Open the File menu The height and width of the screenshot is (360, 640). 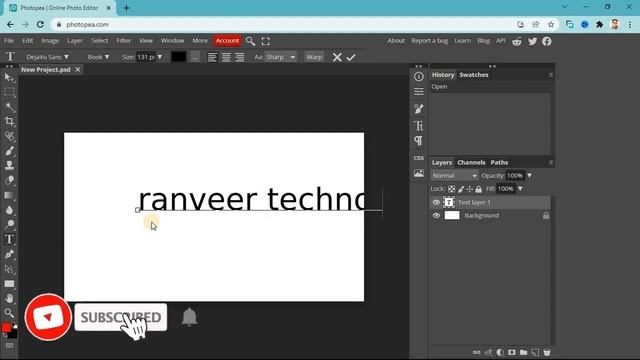pos(9,41)
